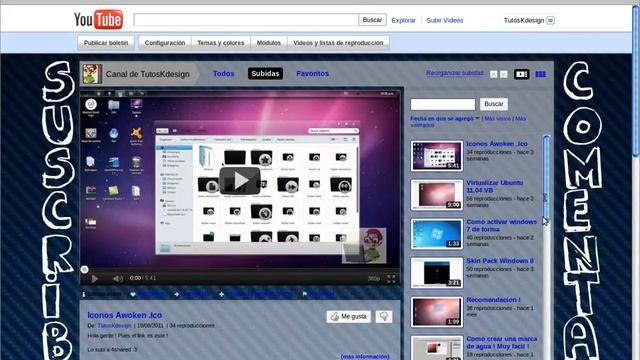
Task: Click TutosKdesign author link under video title
Action: pos(114,326)
